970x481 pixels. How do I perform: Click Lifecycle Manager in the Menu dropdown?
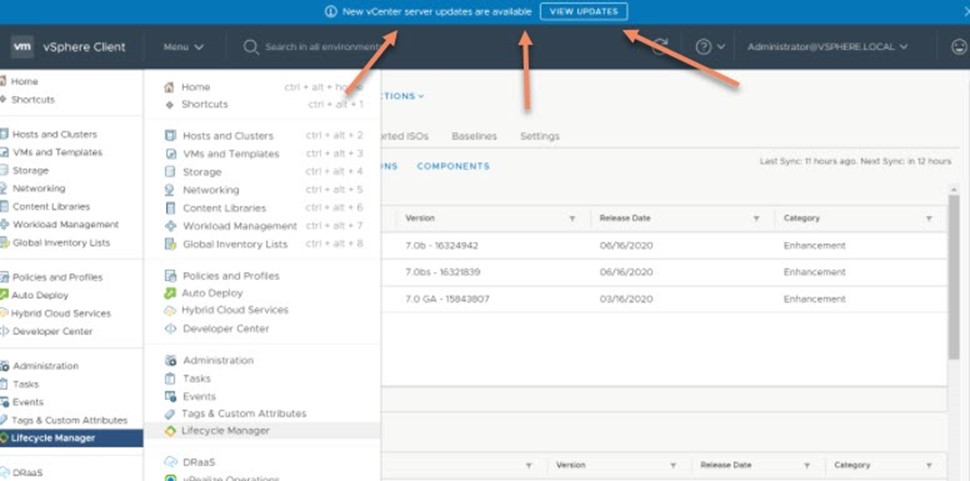[x=225, y=431]
